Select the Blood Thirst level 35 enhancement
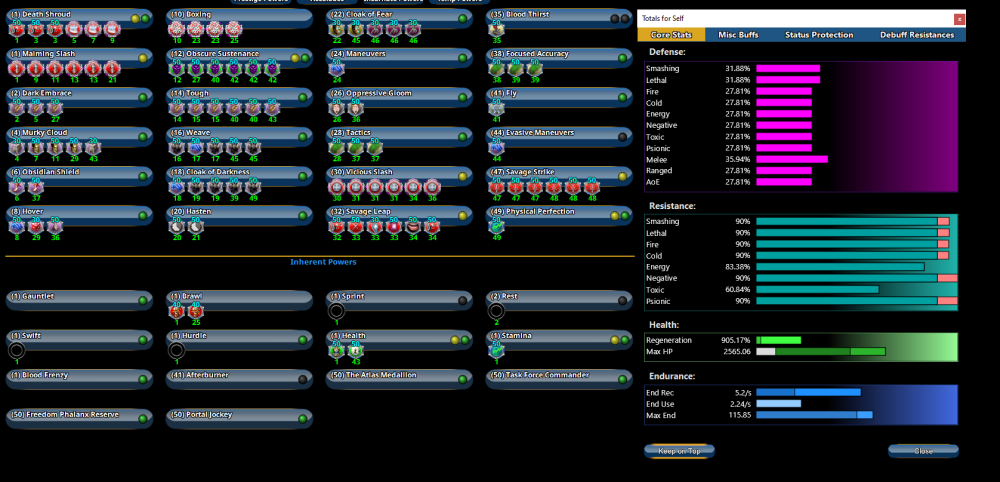Screen dimensions: 1000x482 tap(497, 30)
